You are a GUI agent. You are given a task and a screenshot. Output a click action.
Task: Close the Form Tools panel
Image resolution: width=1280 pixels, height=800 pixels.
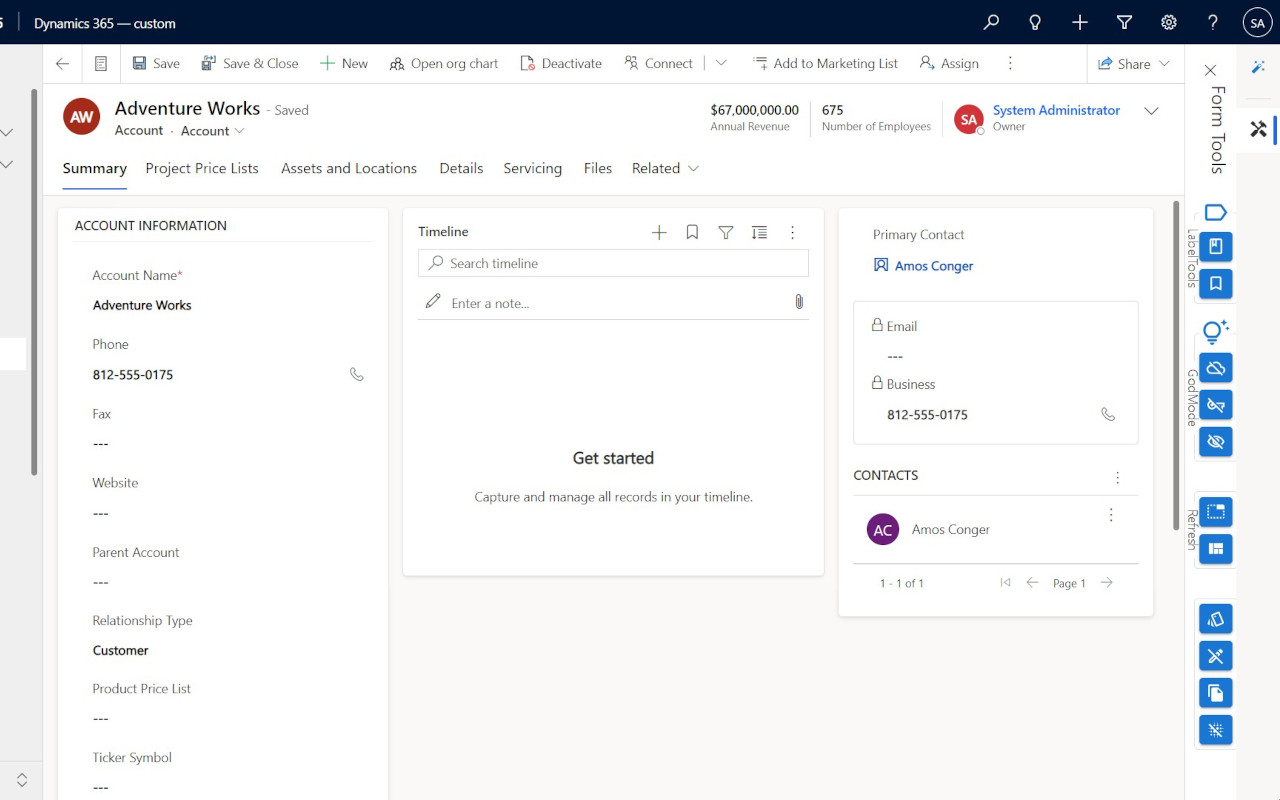[x=1210, y=70]
